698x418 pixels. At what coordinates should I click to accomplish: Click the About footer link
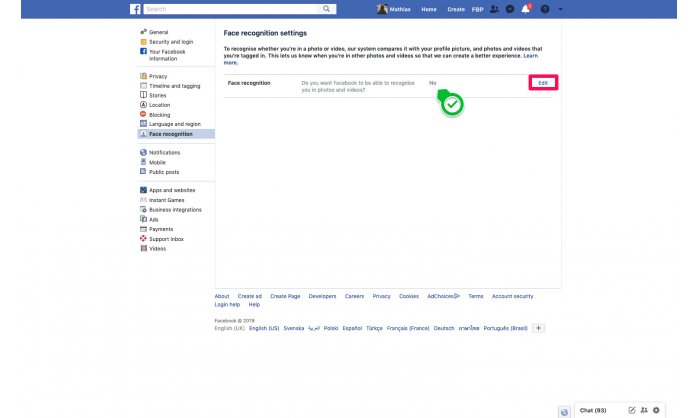tap(222, 296)
